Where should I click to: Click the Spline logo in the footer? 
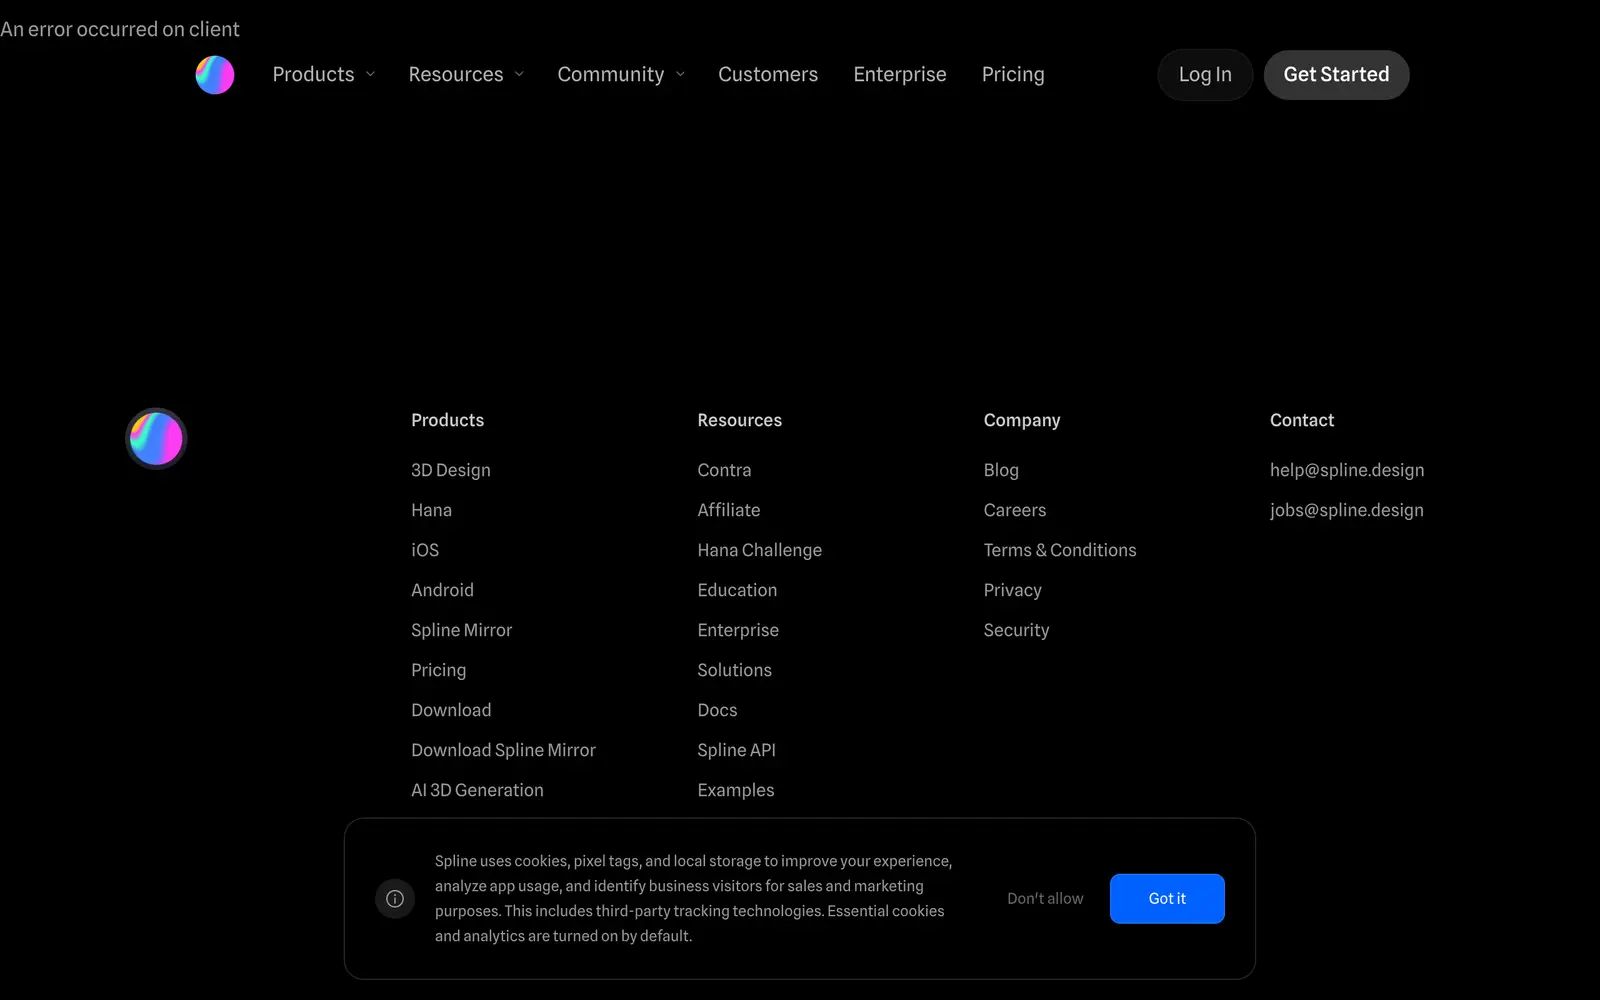156,438
